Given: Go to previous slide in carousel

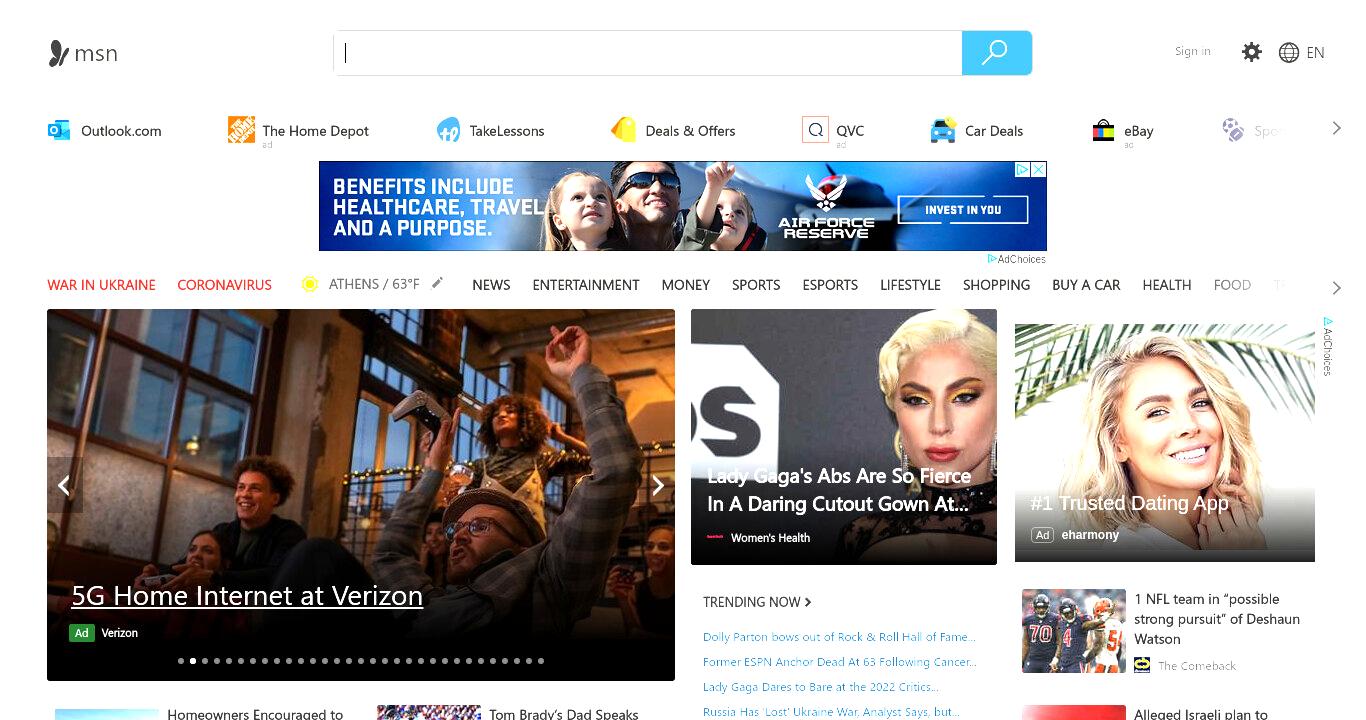Looking at the screenshot, I should click(x=64, y=485).
